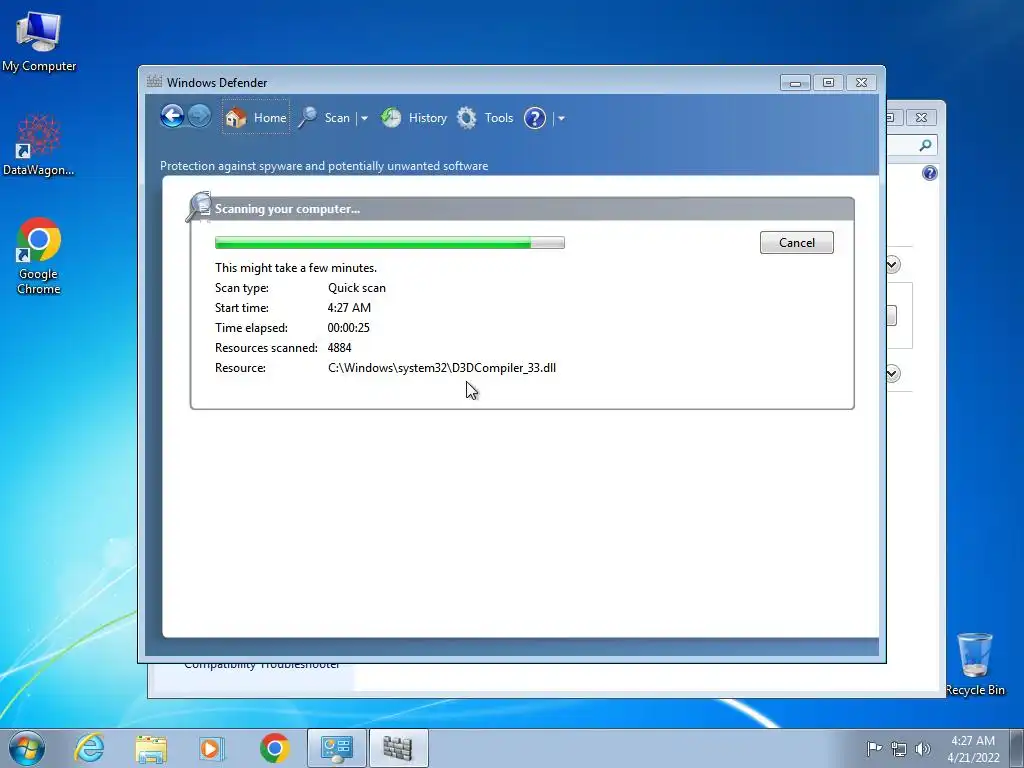1024x768 pixels.
Task: Open the volume speaker tray icon
Action: [x=923, y=748]
